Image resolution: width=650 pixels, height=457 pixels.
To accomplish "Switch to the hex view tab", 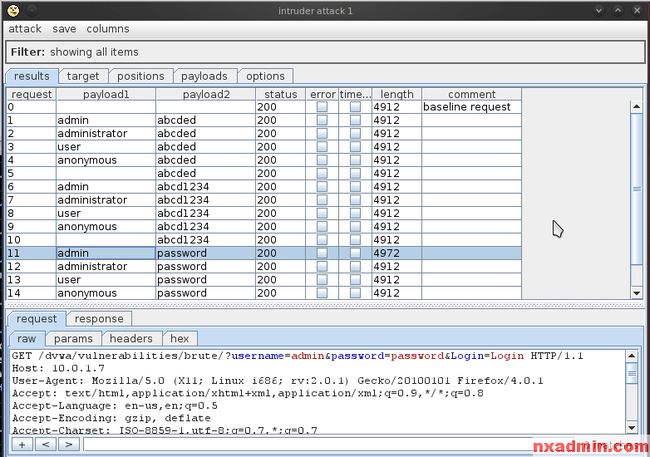I will 179,339.
